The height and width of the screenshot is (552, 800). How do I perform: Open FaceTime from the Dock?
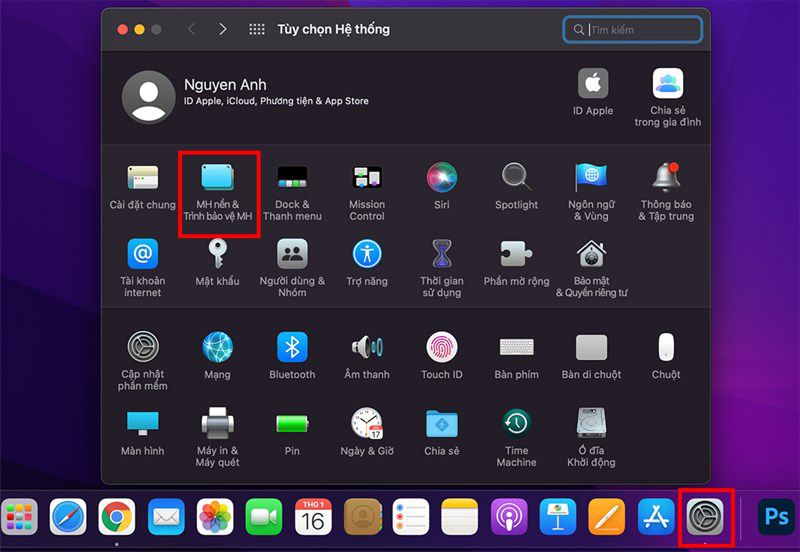[264, 517]
